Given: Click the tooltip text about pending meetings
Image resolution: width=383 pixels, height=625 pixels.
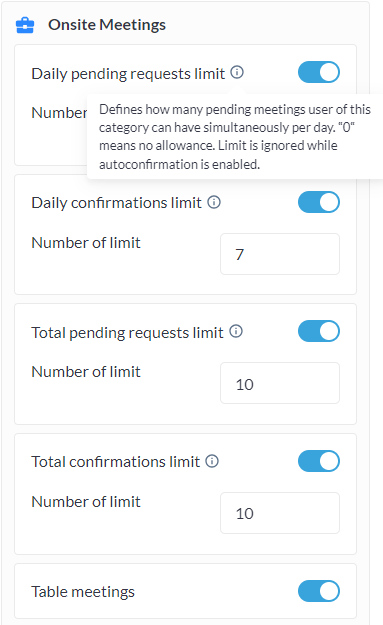Looking at the screenshot, I should pyautogui.click(x=235, y=137).
